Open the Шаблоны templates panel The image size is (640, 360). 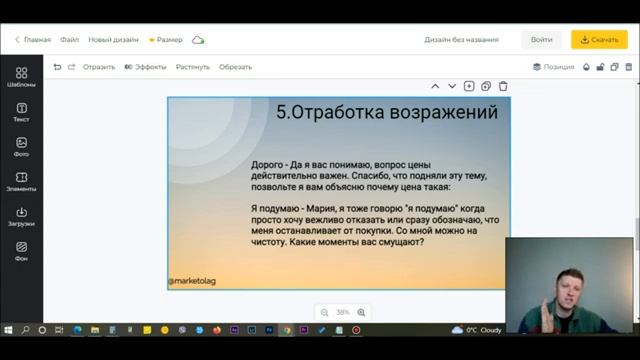21,77
